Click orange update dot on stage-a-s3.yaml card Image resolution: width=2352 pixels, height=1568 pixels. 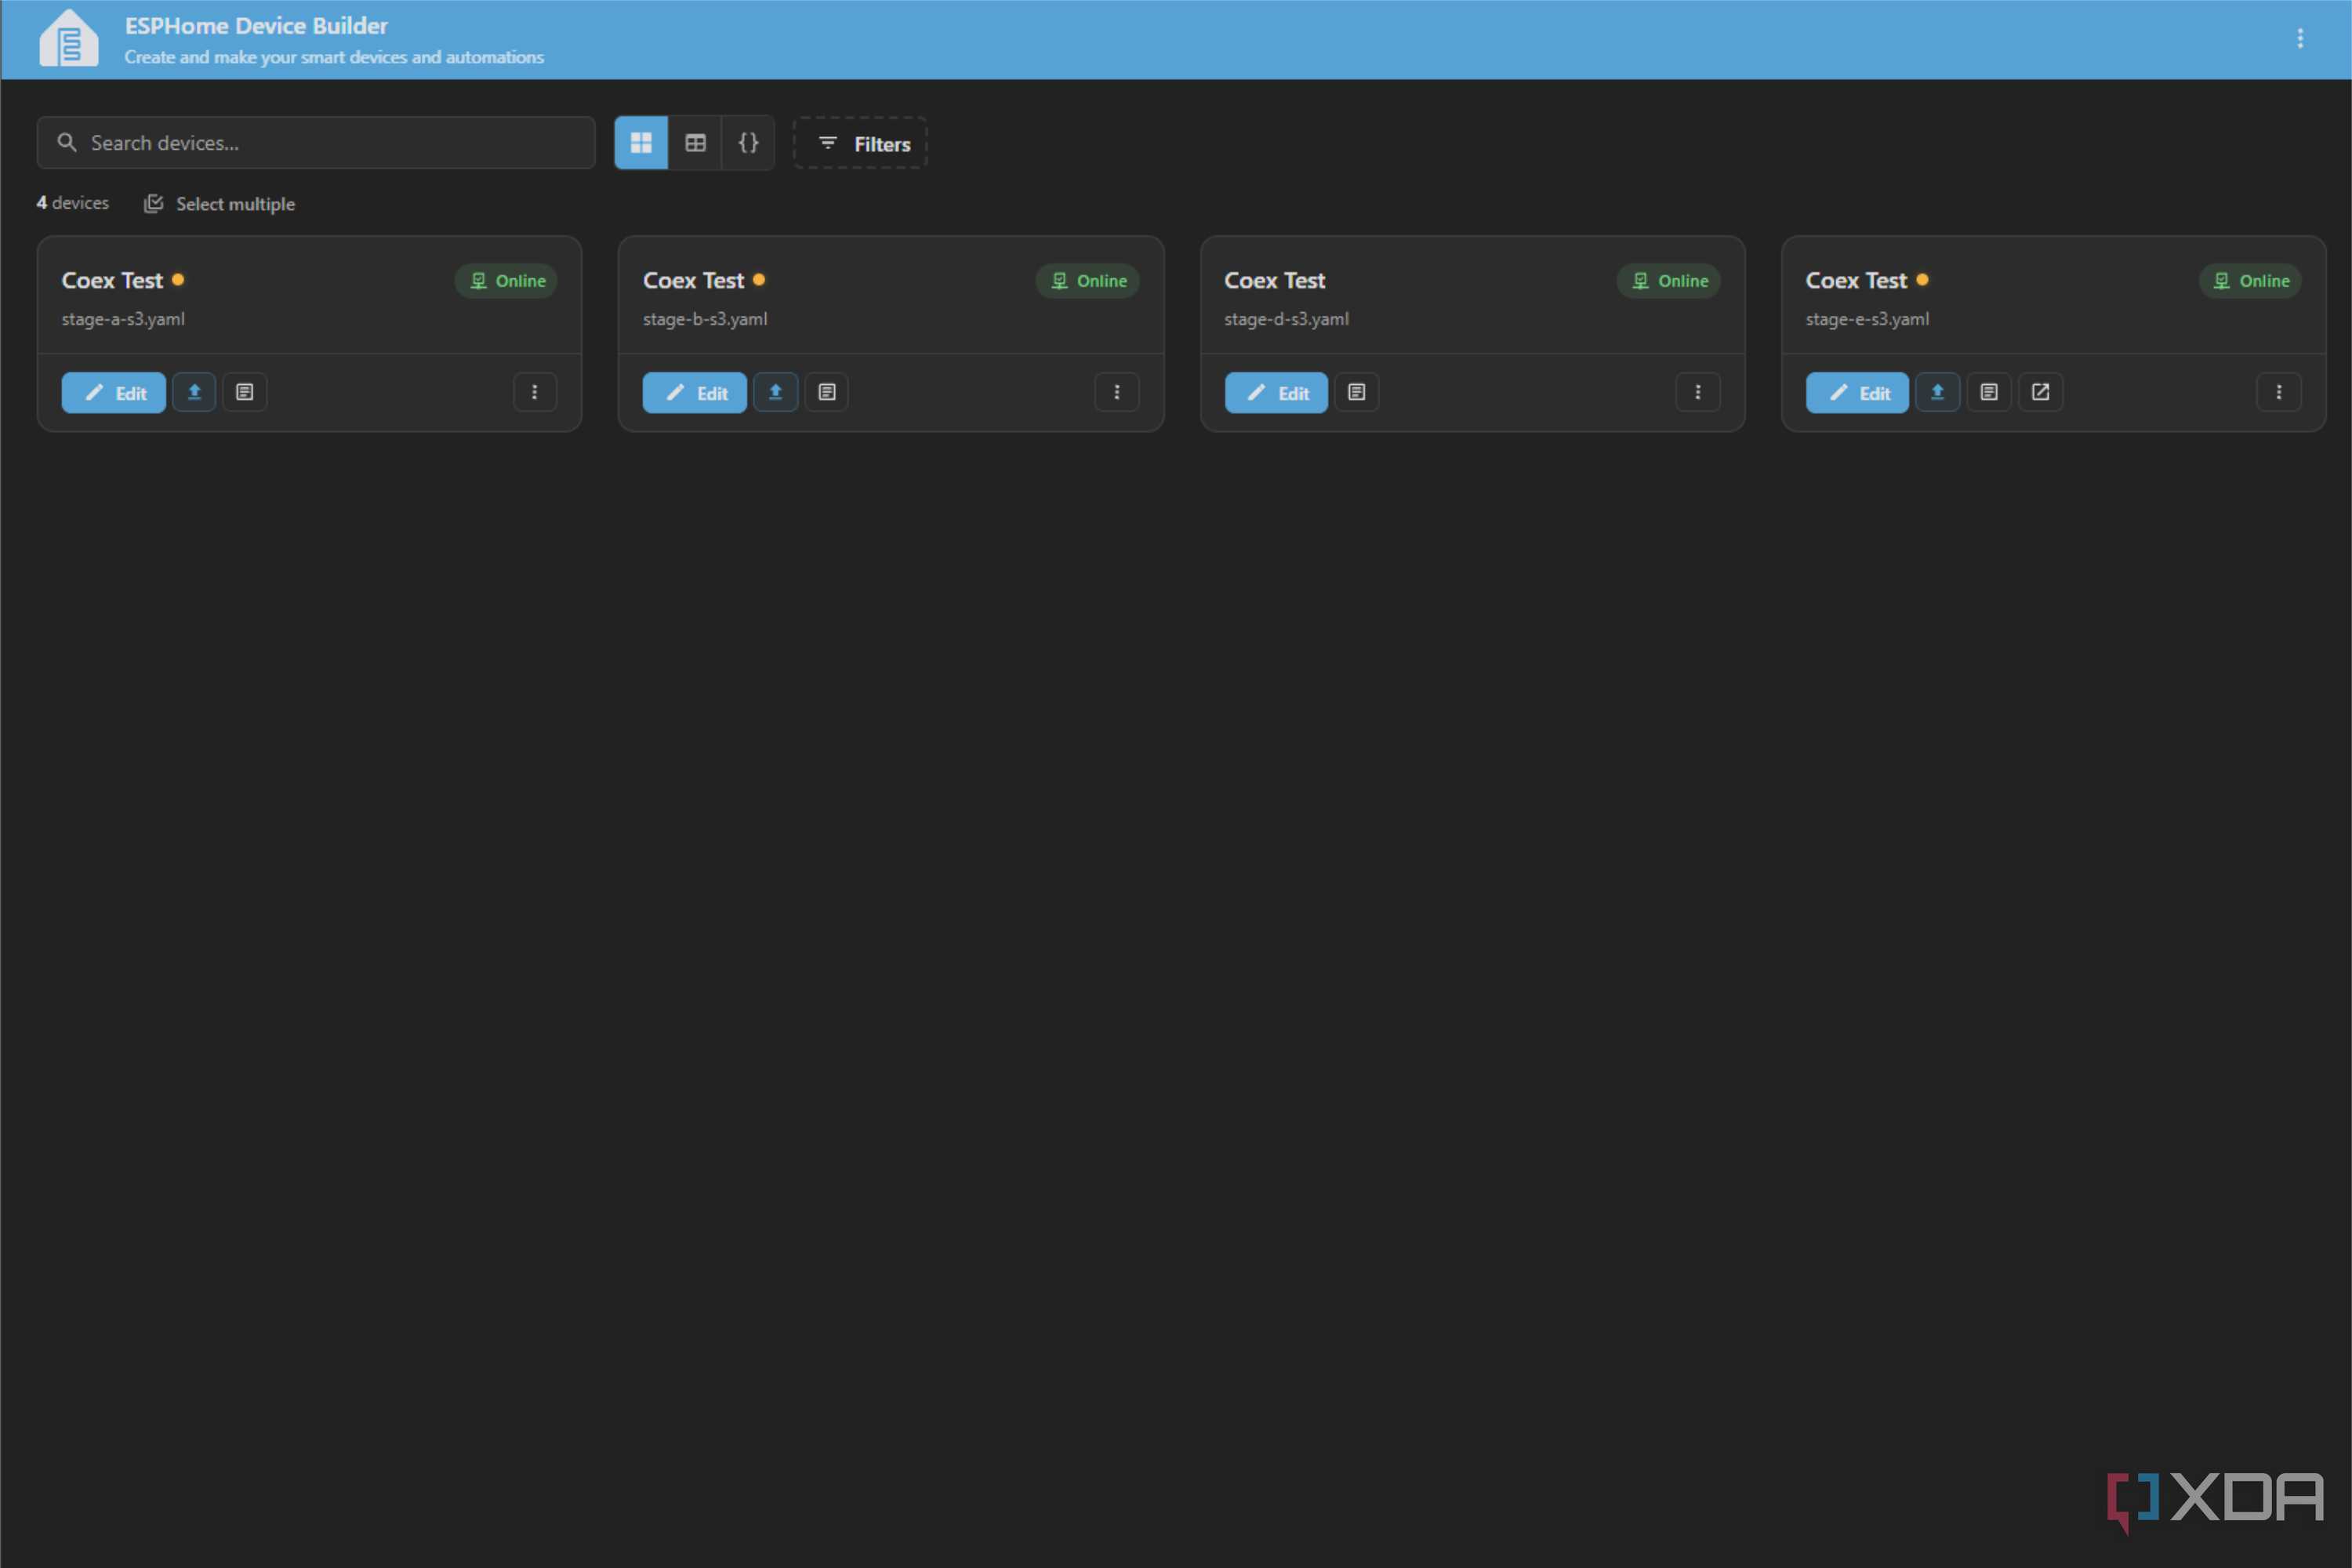pos(178,280)
